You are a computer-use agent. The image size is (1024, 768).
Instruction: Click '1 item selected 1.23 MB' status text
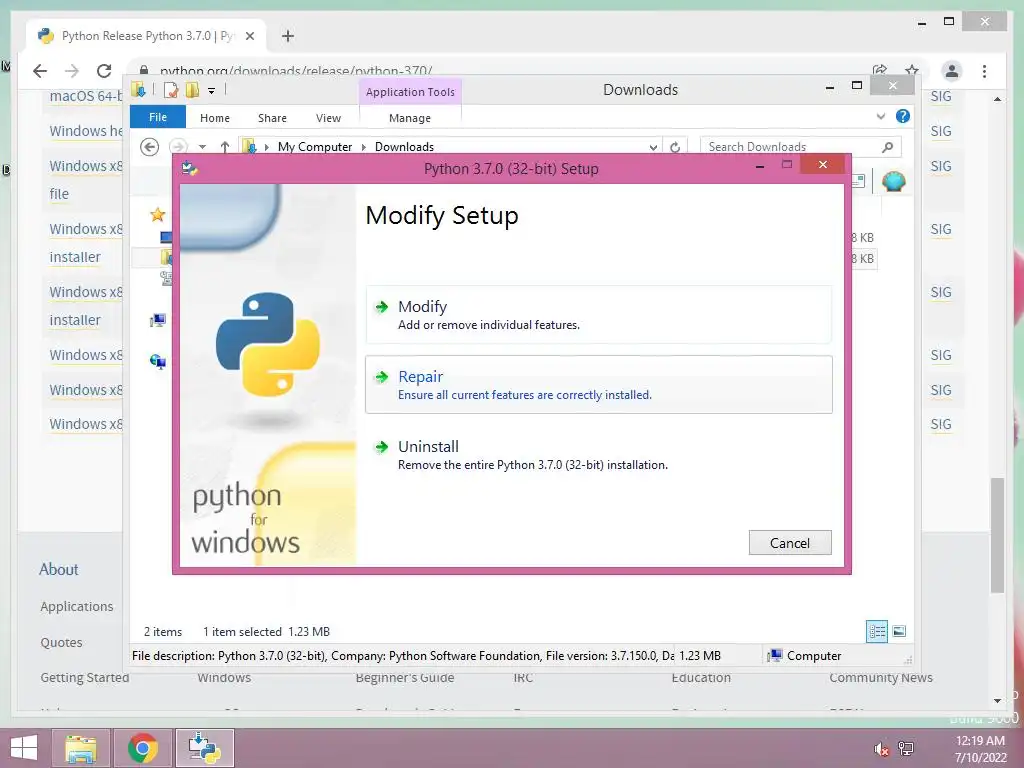[266, 632]
